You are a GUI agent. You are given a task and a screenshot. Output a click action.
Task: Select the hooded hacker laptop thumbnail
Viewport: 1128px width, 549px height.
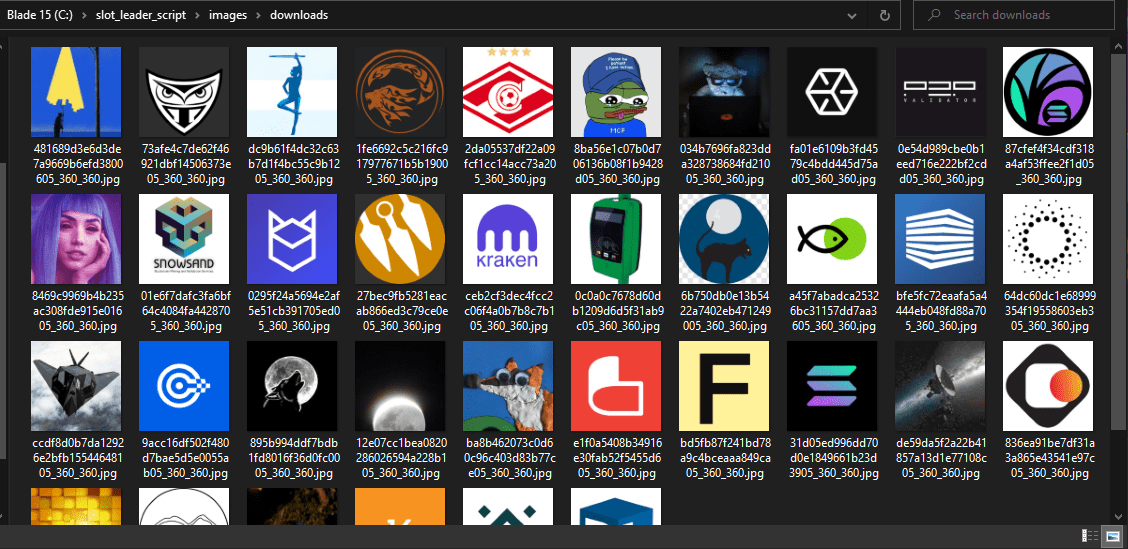[724, 91]
